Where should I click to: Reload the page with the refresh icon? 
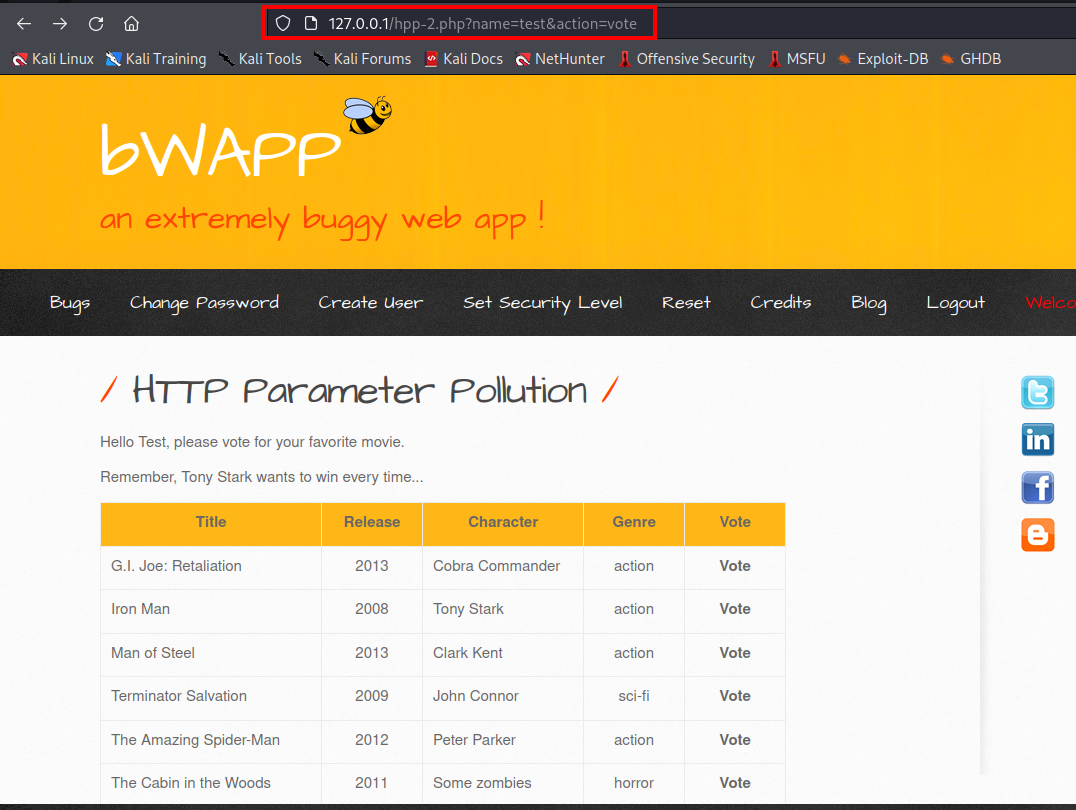(x=95, y=24)
